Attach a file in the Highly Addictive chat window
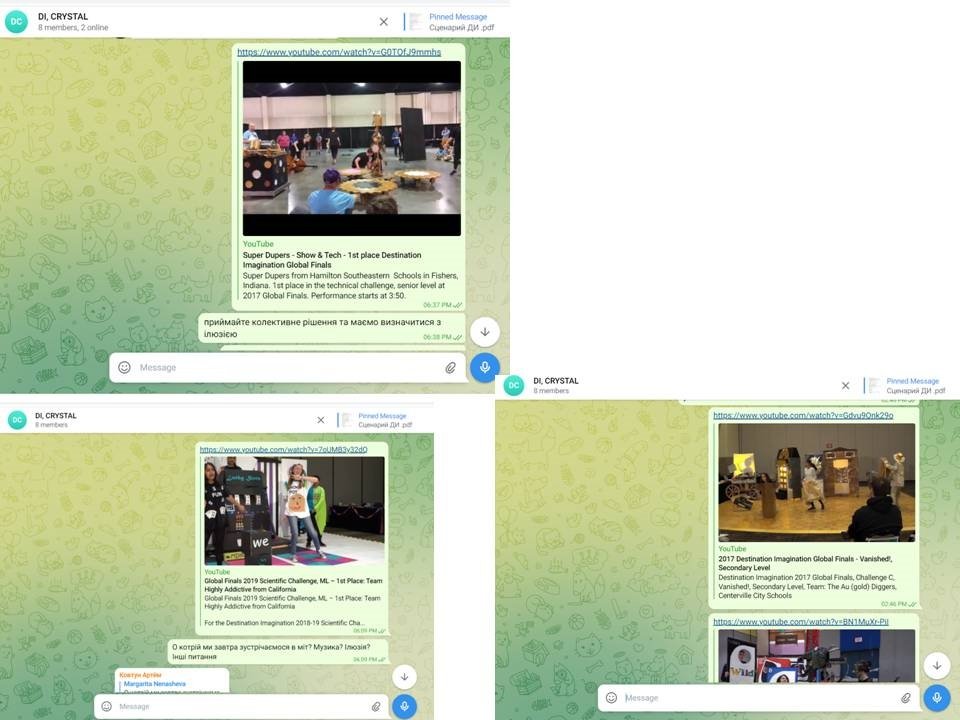The height and width of the screenshot is (720, 960). coord(376,706)
